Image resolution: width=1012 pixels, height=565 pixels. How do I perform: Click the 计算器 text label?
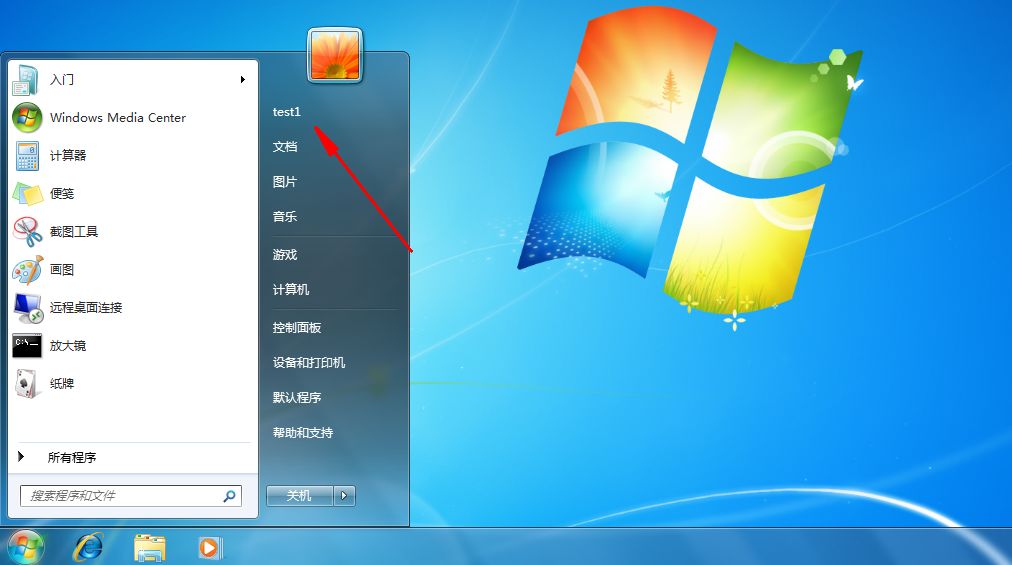68,156
